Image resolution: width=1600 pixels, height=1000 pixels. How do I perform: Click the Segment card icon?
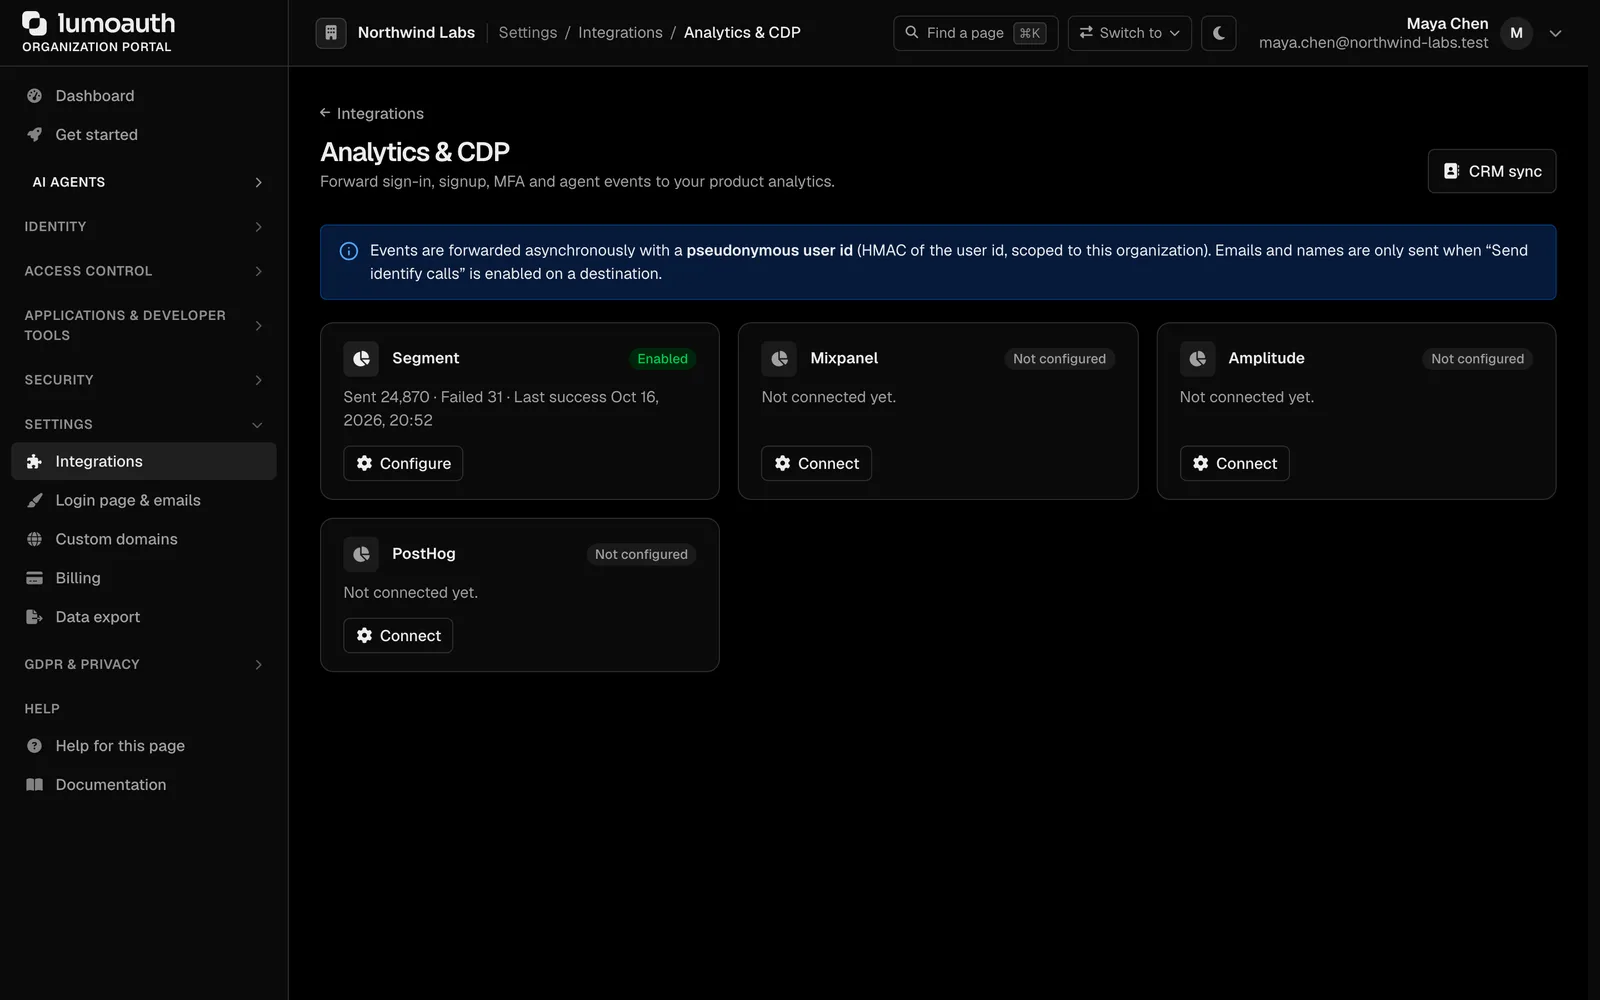point(361,359)
